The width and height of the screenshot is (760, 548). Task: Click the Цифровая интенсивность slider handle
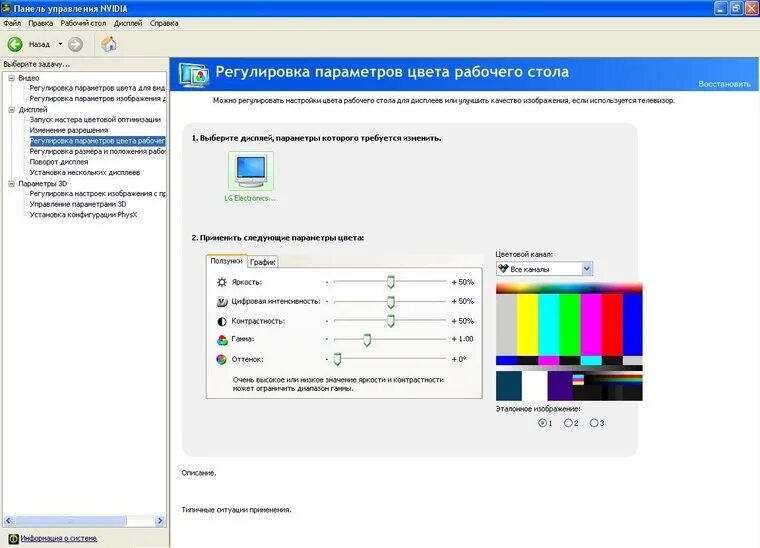pos(391,302)
